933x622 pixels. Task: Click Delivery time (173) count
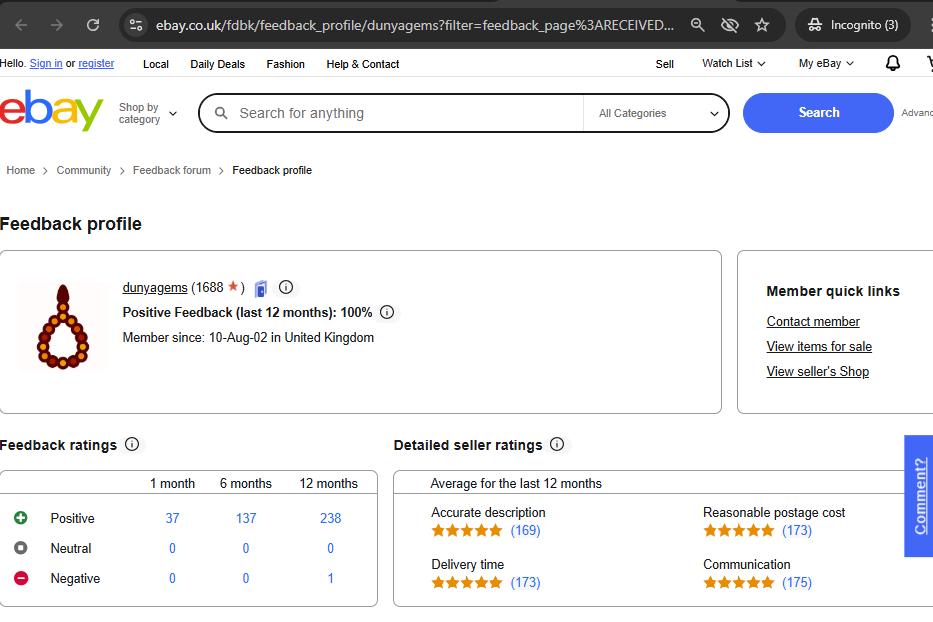(525, 582)
